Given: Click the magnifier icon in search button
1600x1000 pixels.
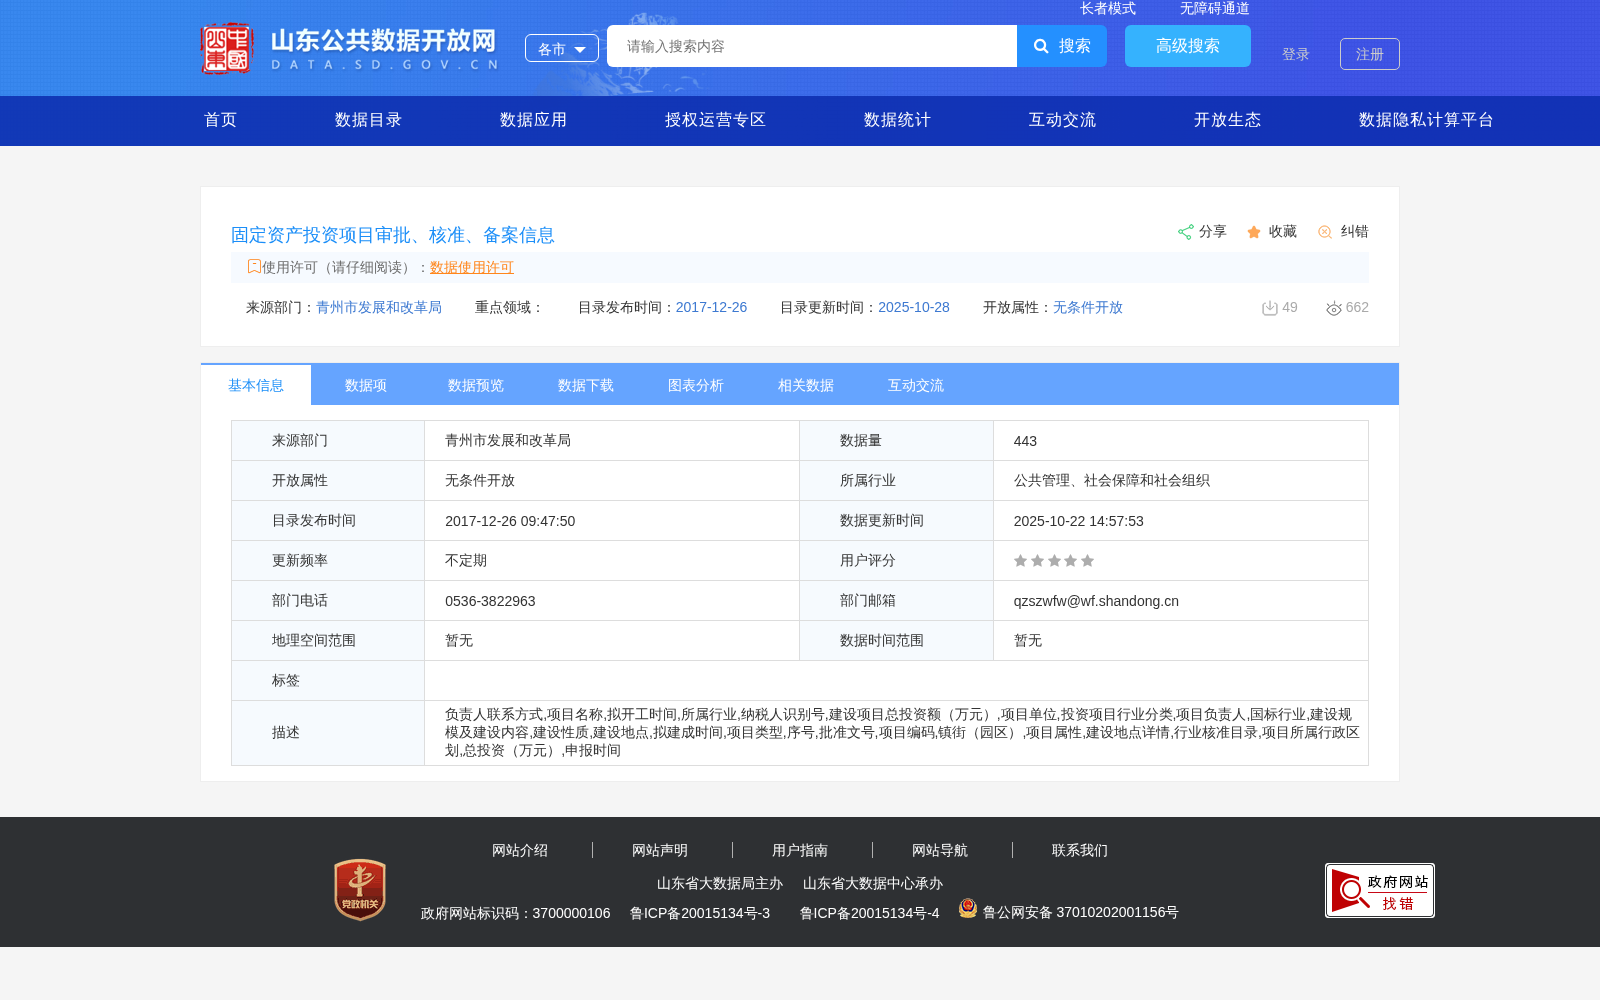Looking at the screenshot, I should [1041, 46].
